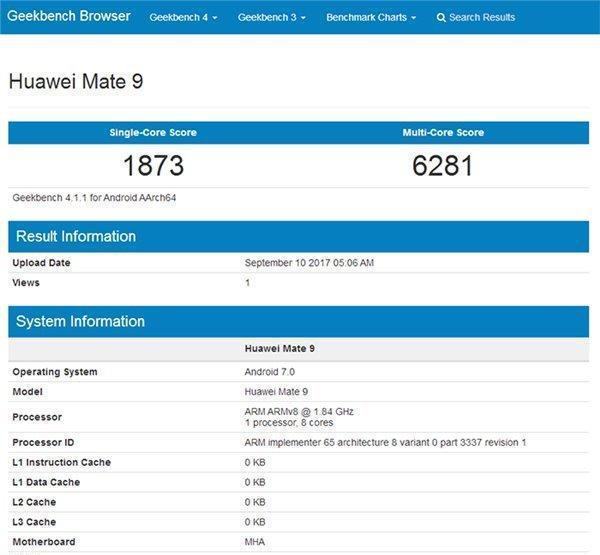600x555 pixels.
Task: Click the L1 Data Cache label
Action: (x=46, y=482)
